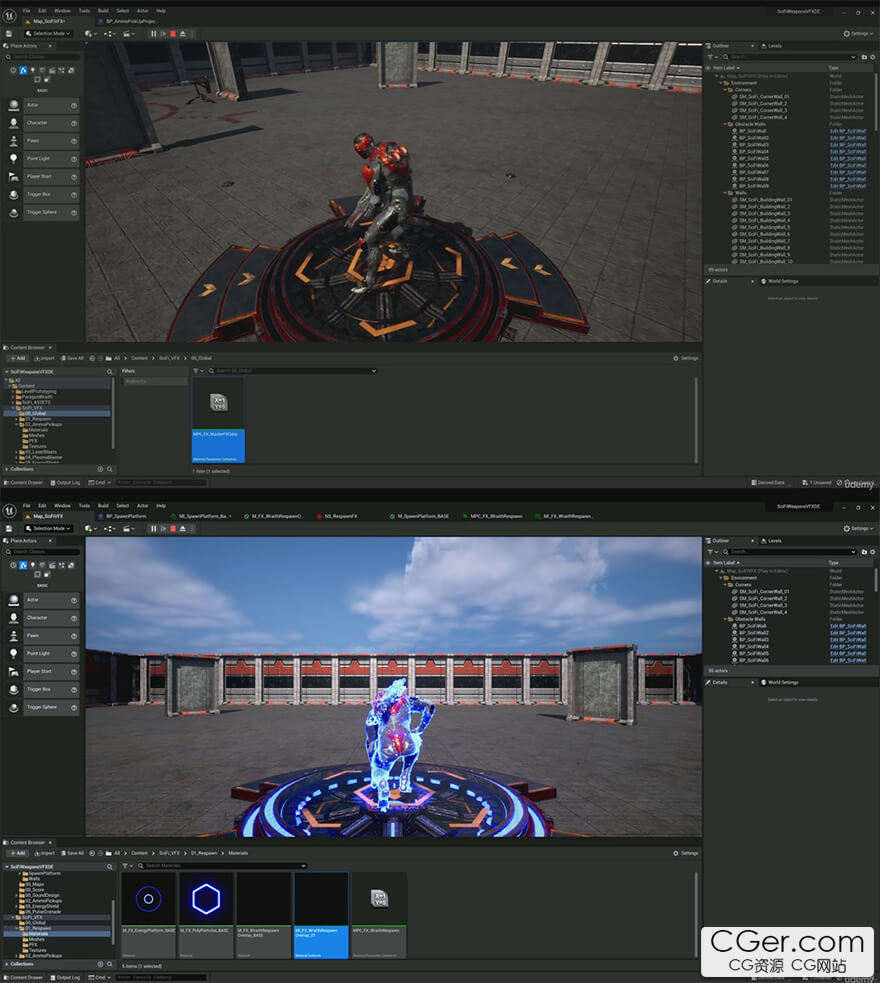This screenshot has width=880, height=983.
Task: Select the Lights category icon in top Place Actors
Action: click(x=33, y=70)
